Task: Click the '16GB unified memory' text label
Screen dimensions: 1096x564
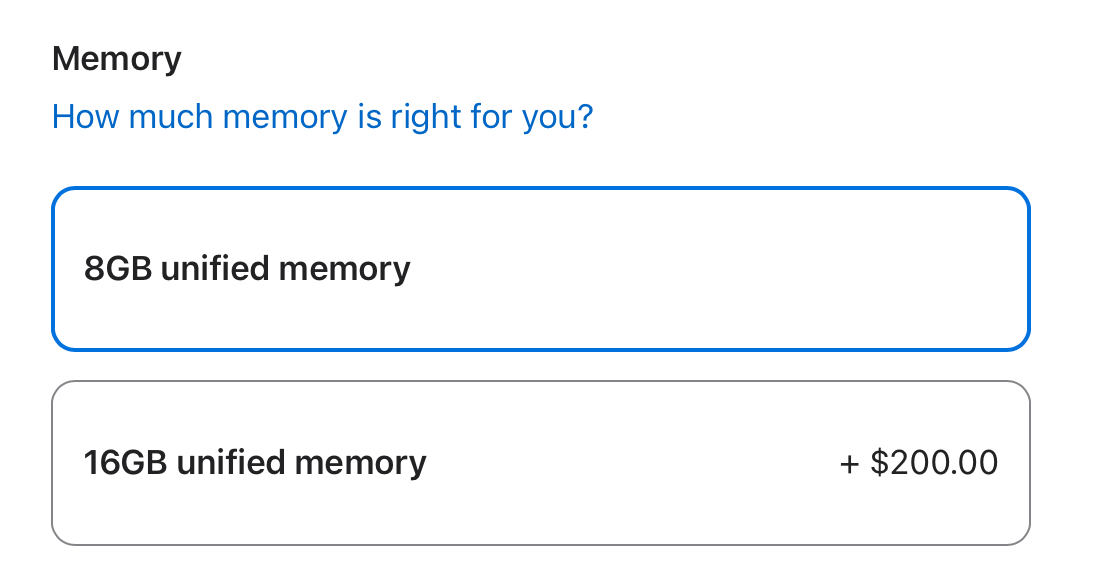Action: click(255, 463)
